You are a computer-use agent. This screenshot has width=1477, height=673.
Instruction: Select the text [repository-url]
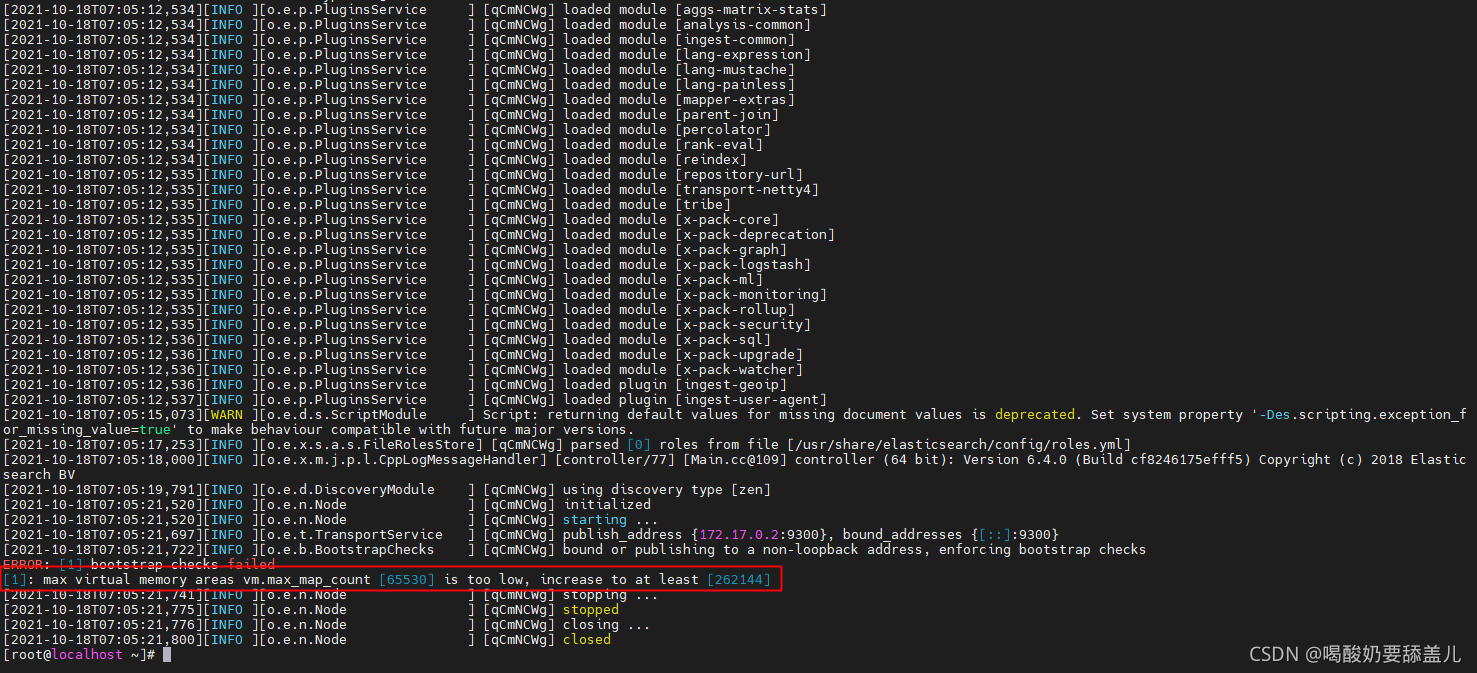coord(739,175)
